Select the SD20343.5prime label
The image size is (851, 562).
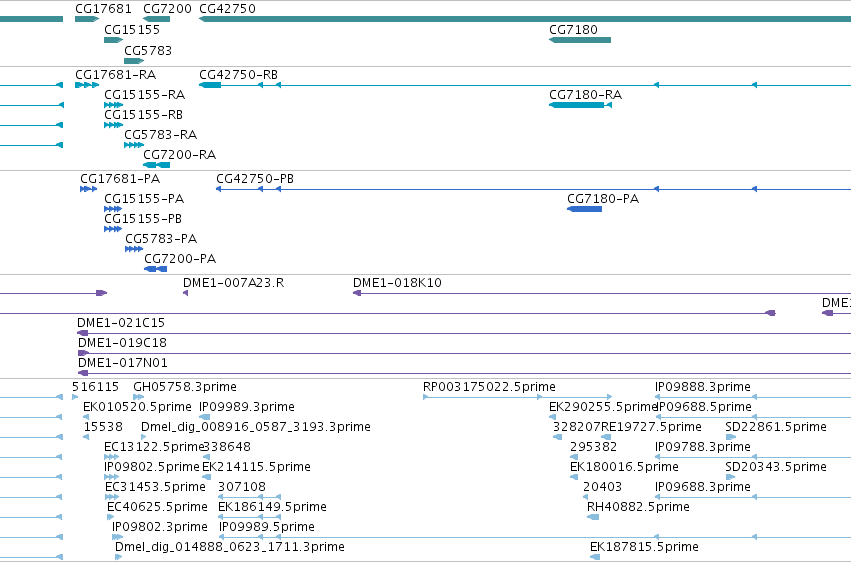pyautogui.click(x=776, y=467)
